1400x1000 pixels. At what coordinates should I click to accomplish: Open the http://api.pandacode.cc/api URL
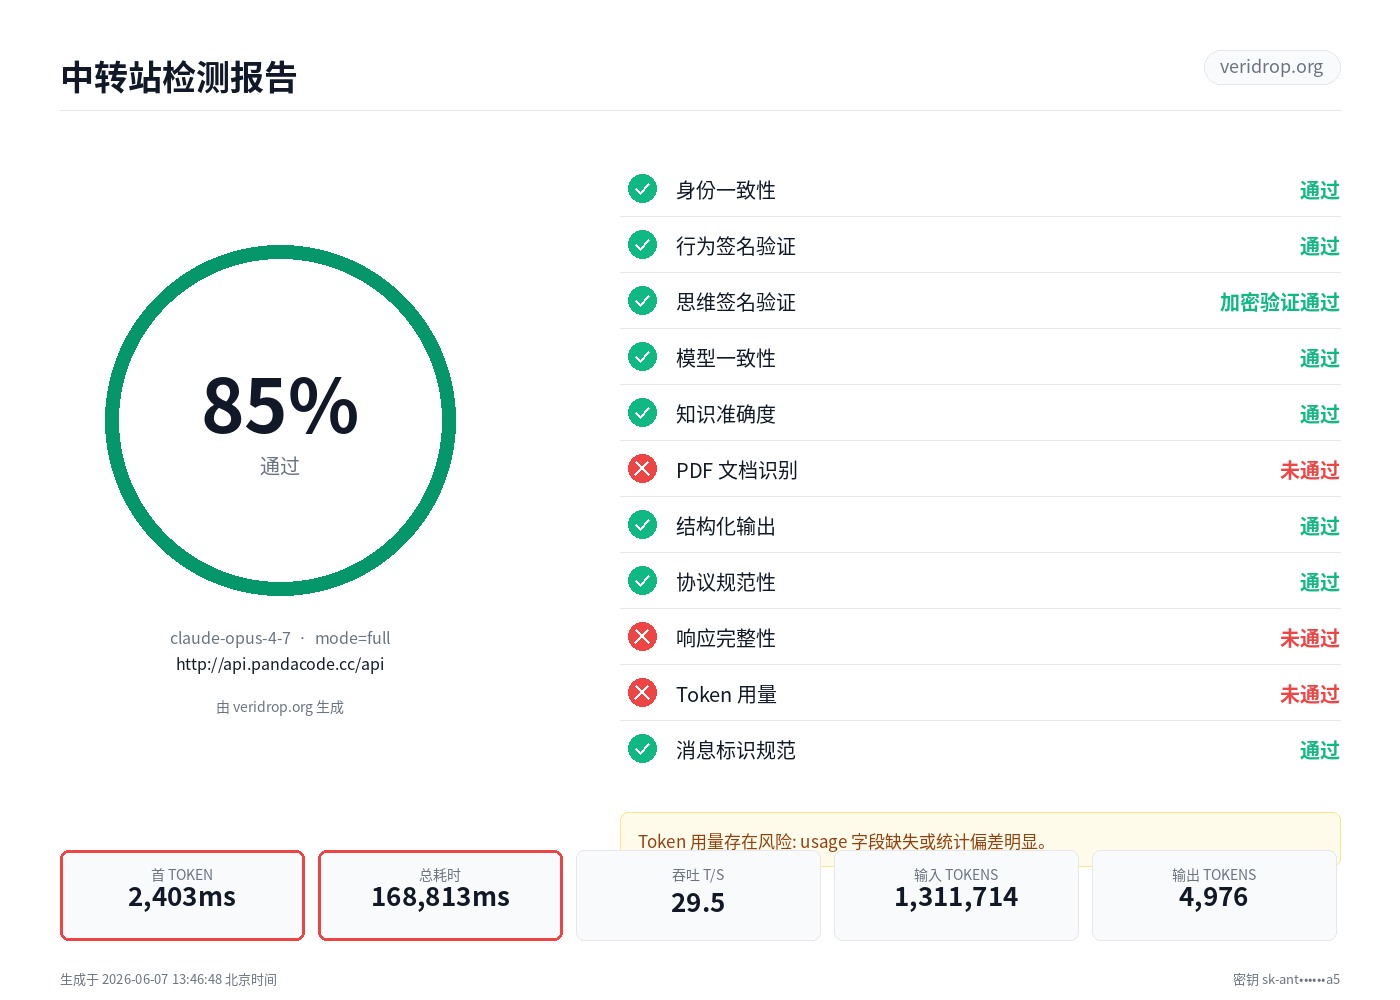280,664
